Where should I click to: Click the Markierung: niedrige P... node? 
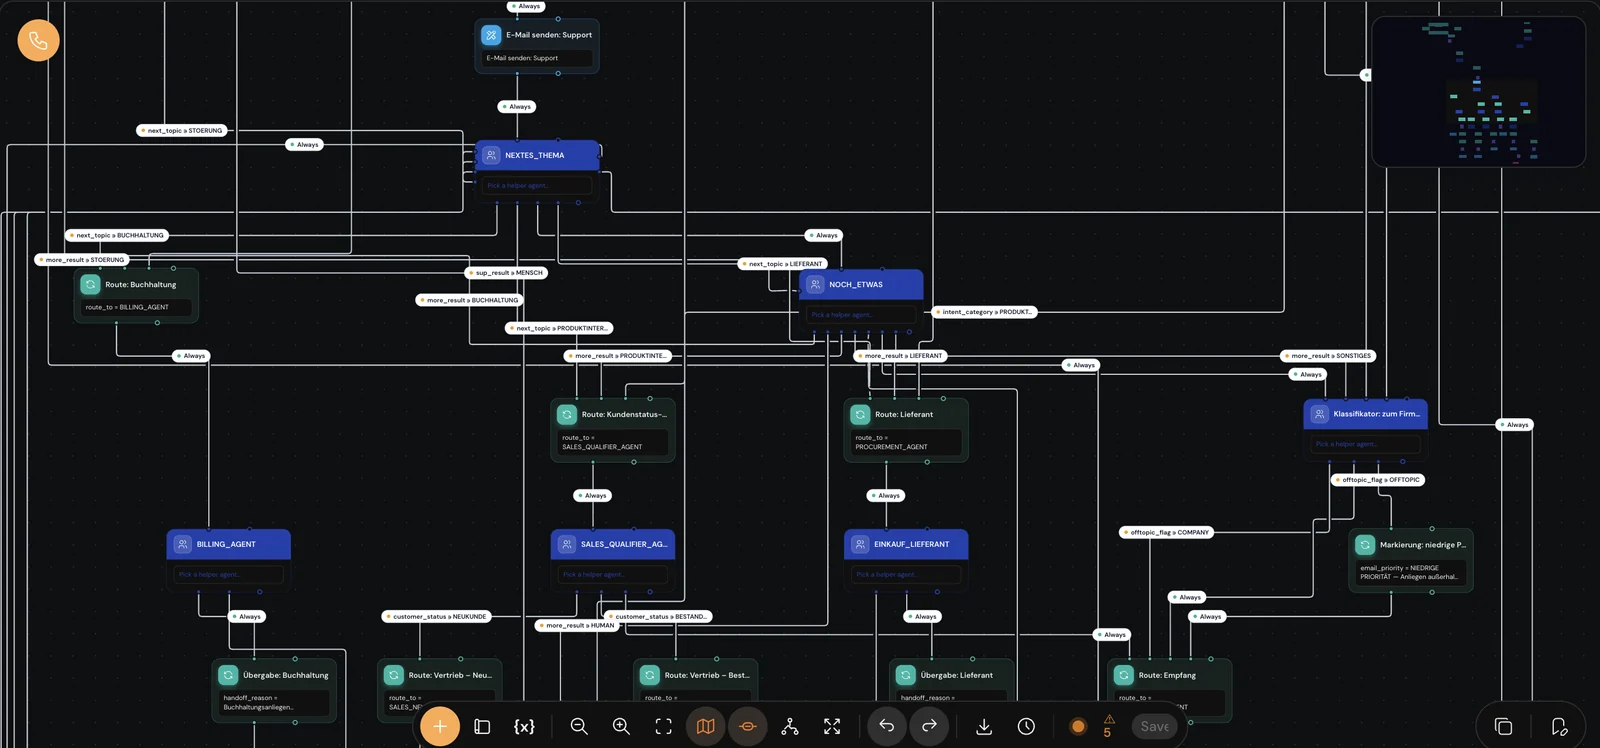point(1411,560)
